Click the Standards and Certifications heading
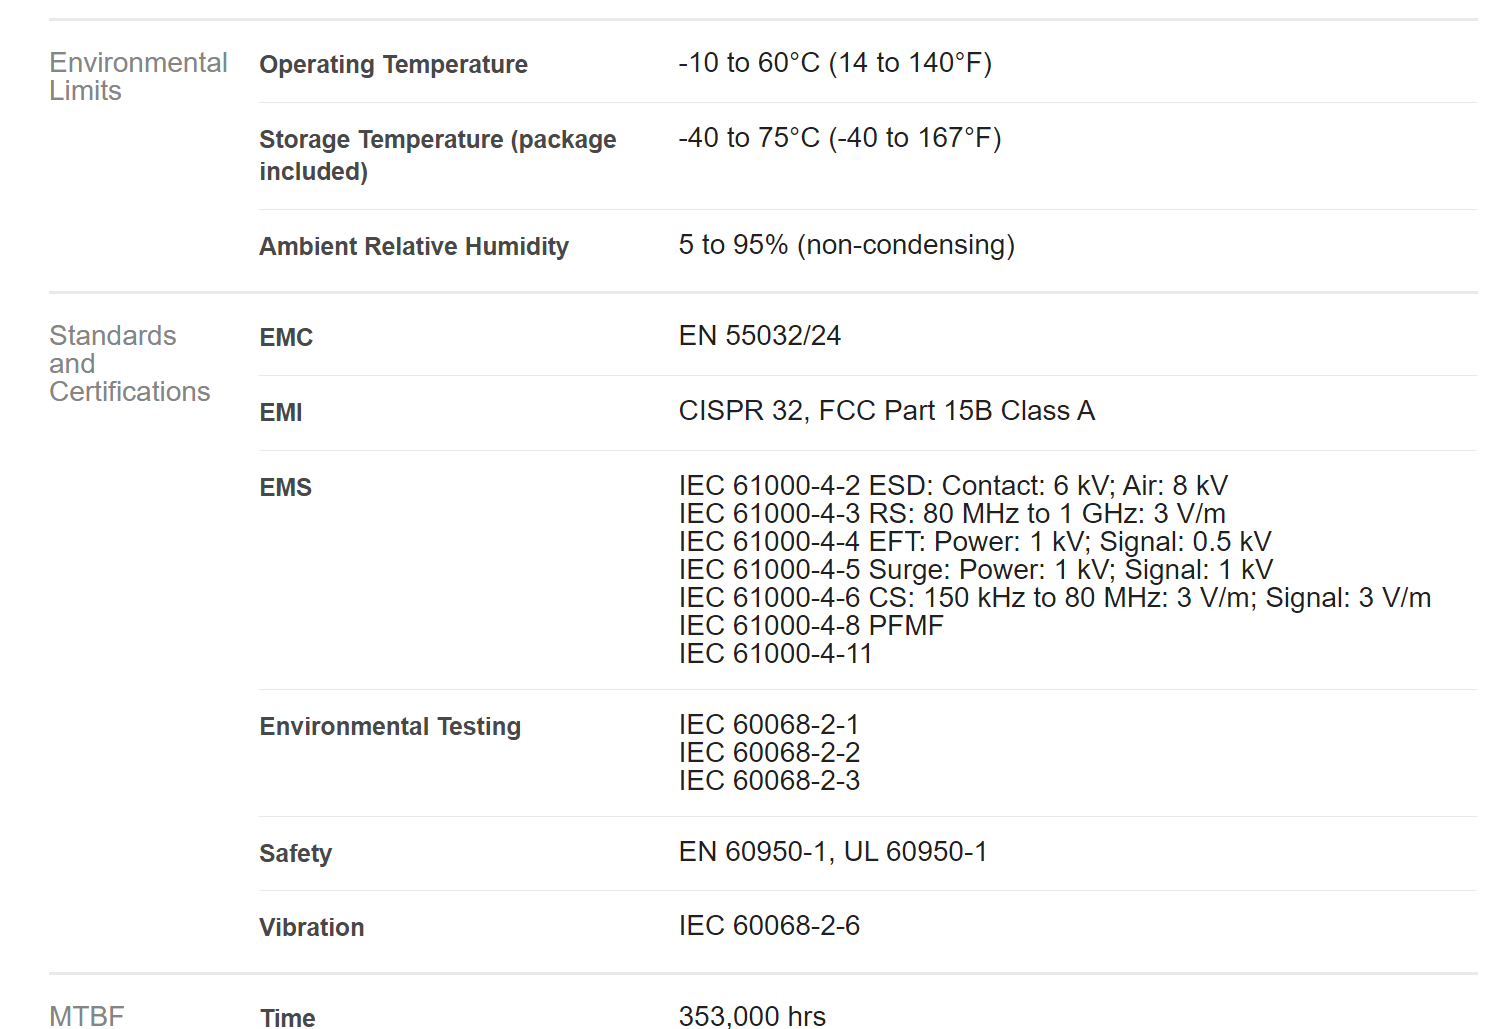The height and width of the screenshot is (1029, 1508). [x=129, y=364]
